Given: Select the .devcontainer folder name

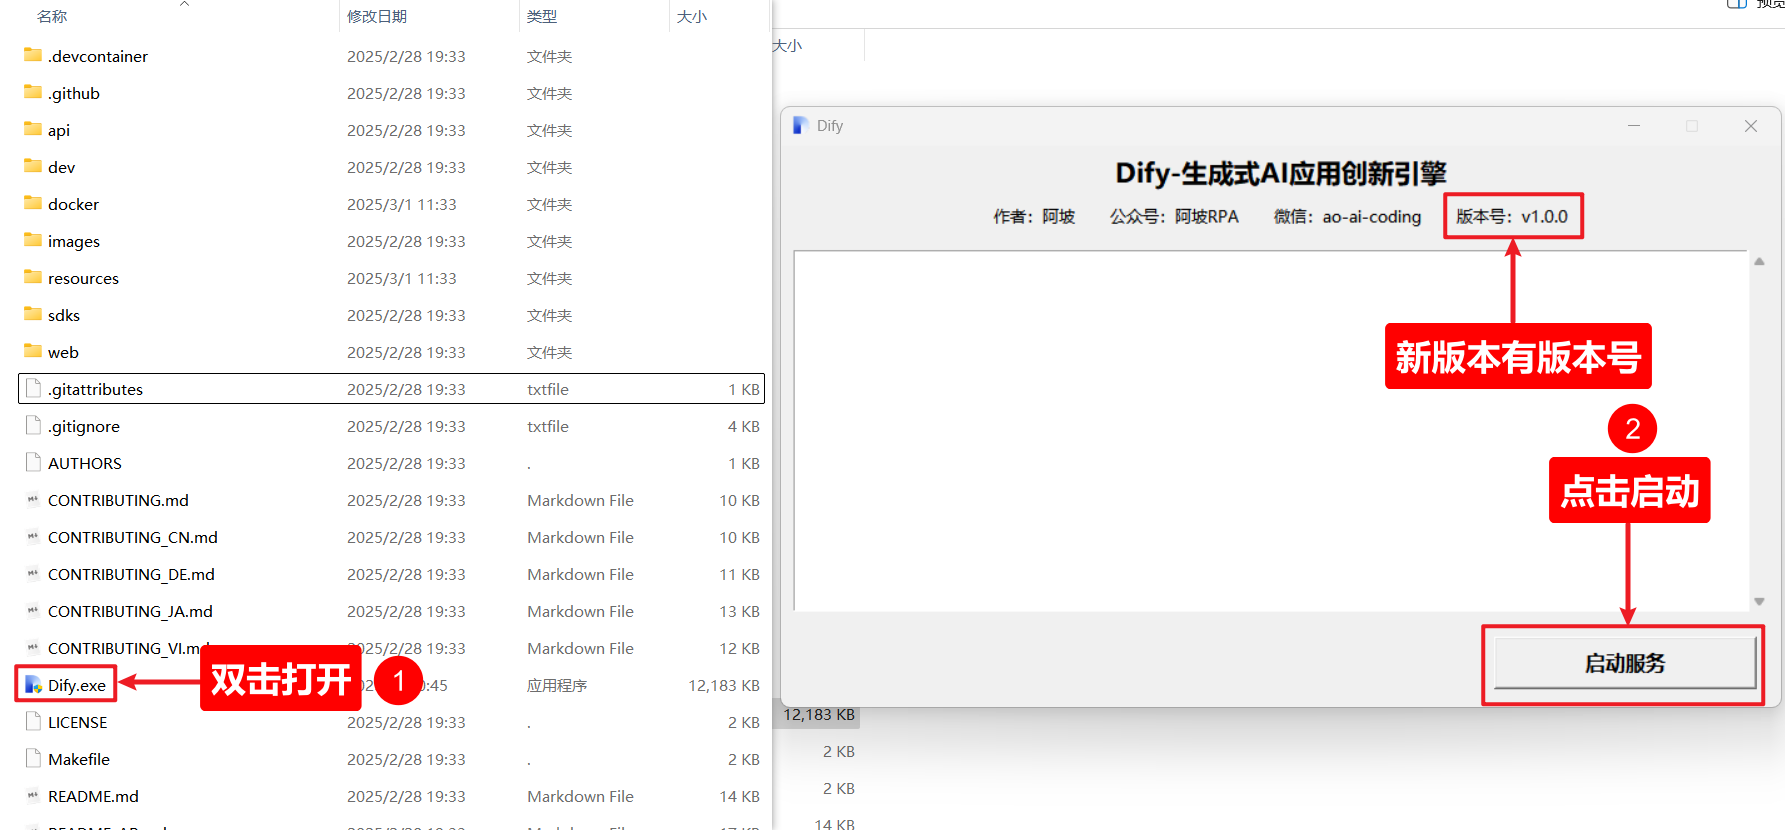Looking at the screenshot, I should (98, 56).
